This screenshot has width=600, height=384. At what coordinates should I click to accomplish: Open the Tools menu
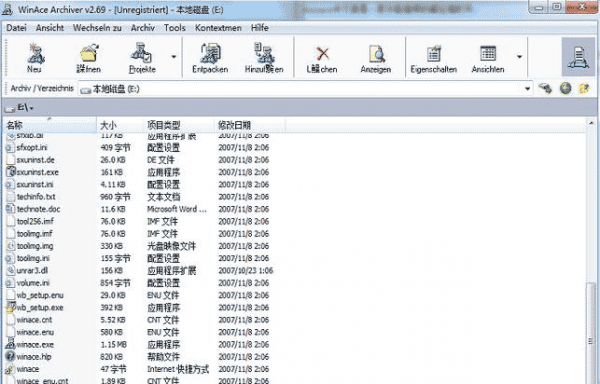tap(174, 28)
